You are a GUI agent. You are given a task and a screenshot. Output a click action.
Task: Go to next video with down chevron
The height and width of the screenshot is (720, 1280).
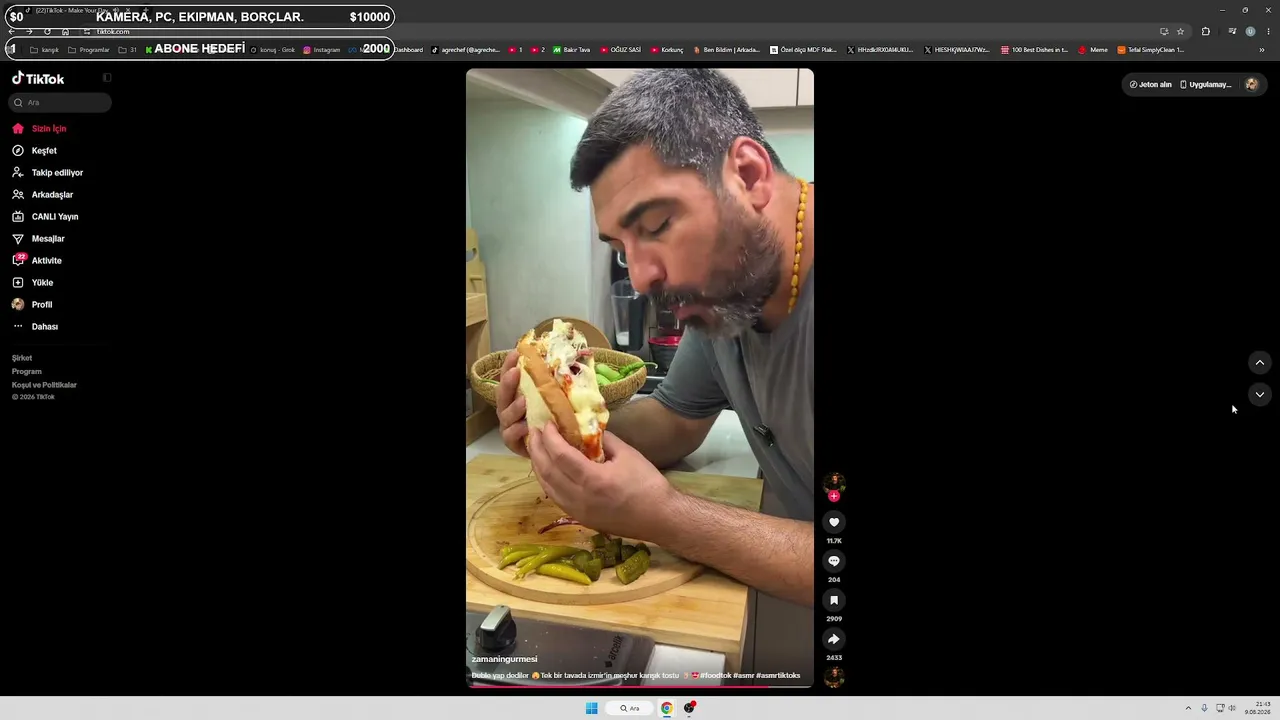click(x=1260, y=395)
